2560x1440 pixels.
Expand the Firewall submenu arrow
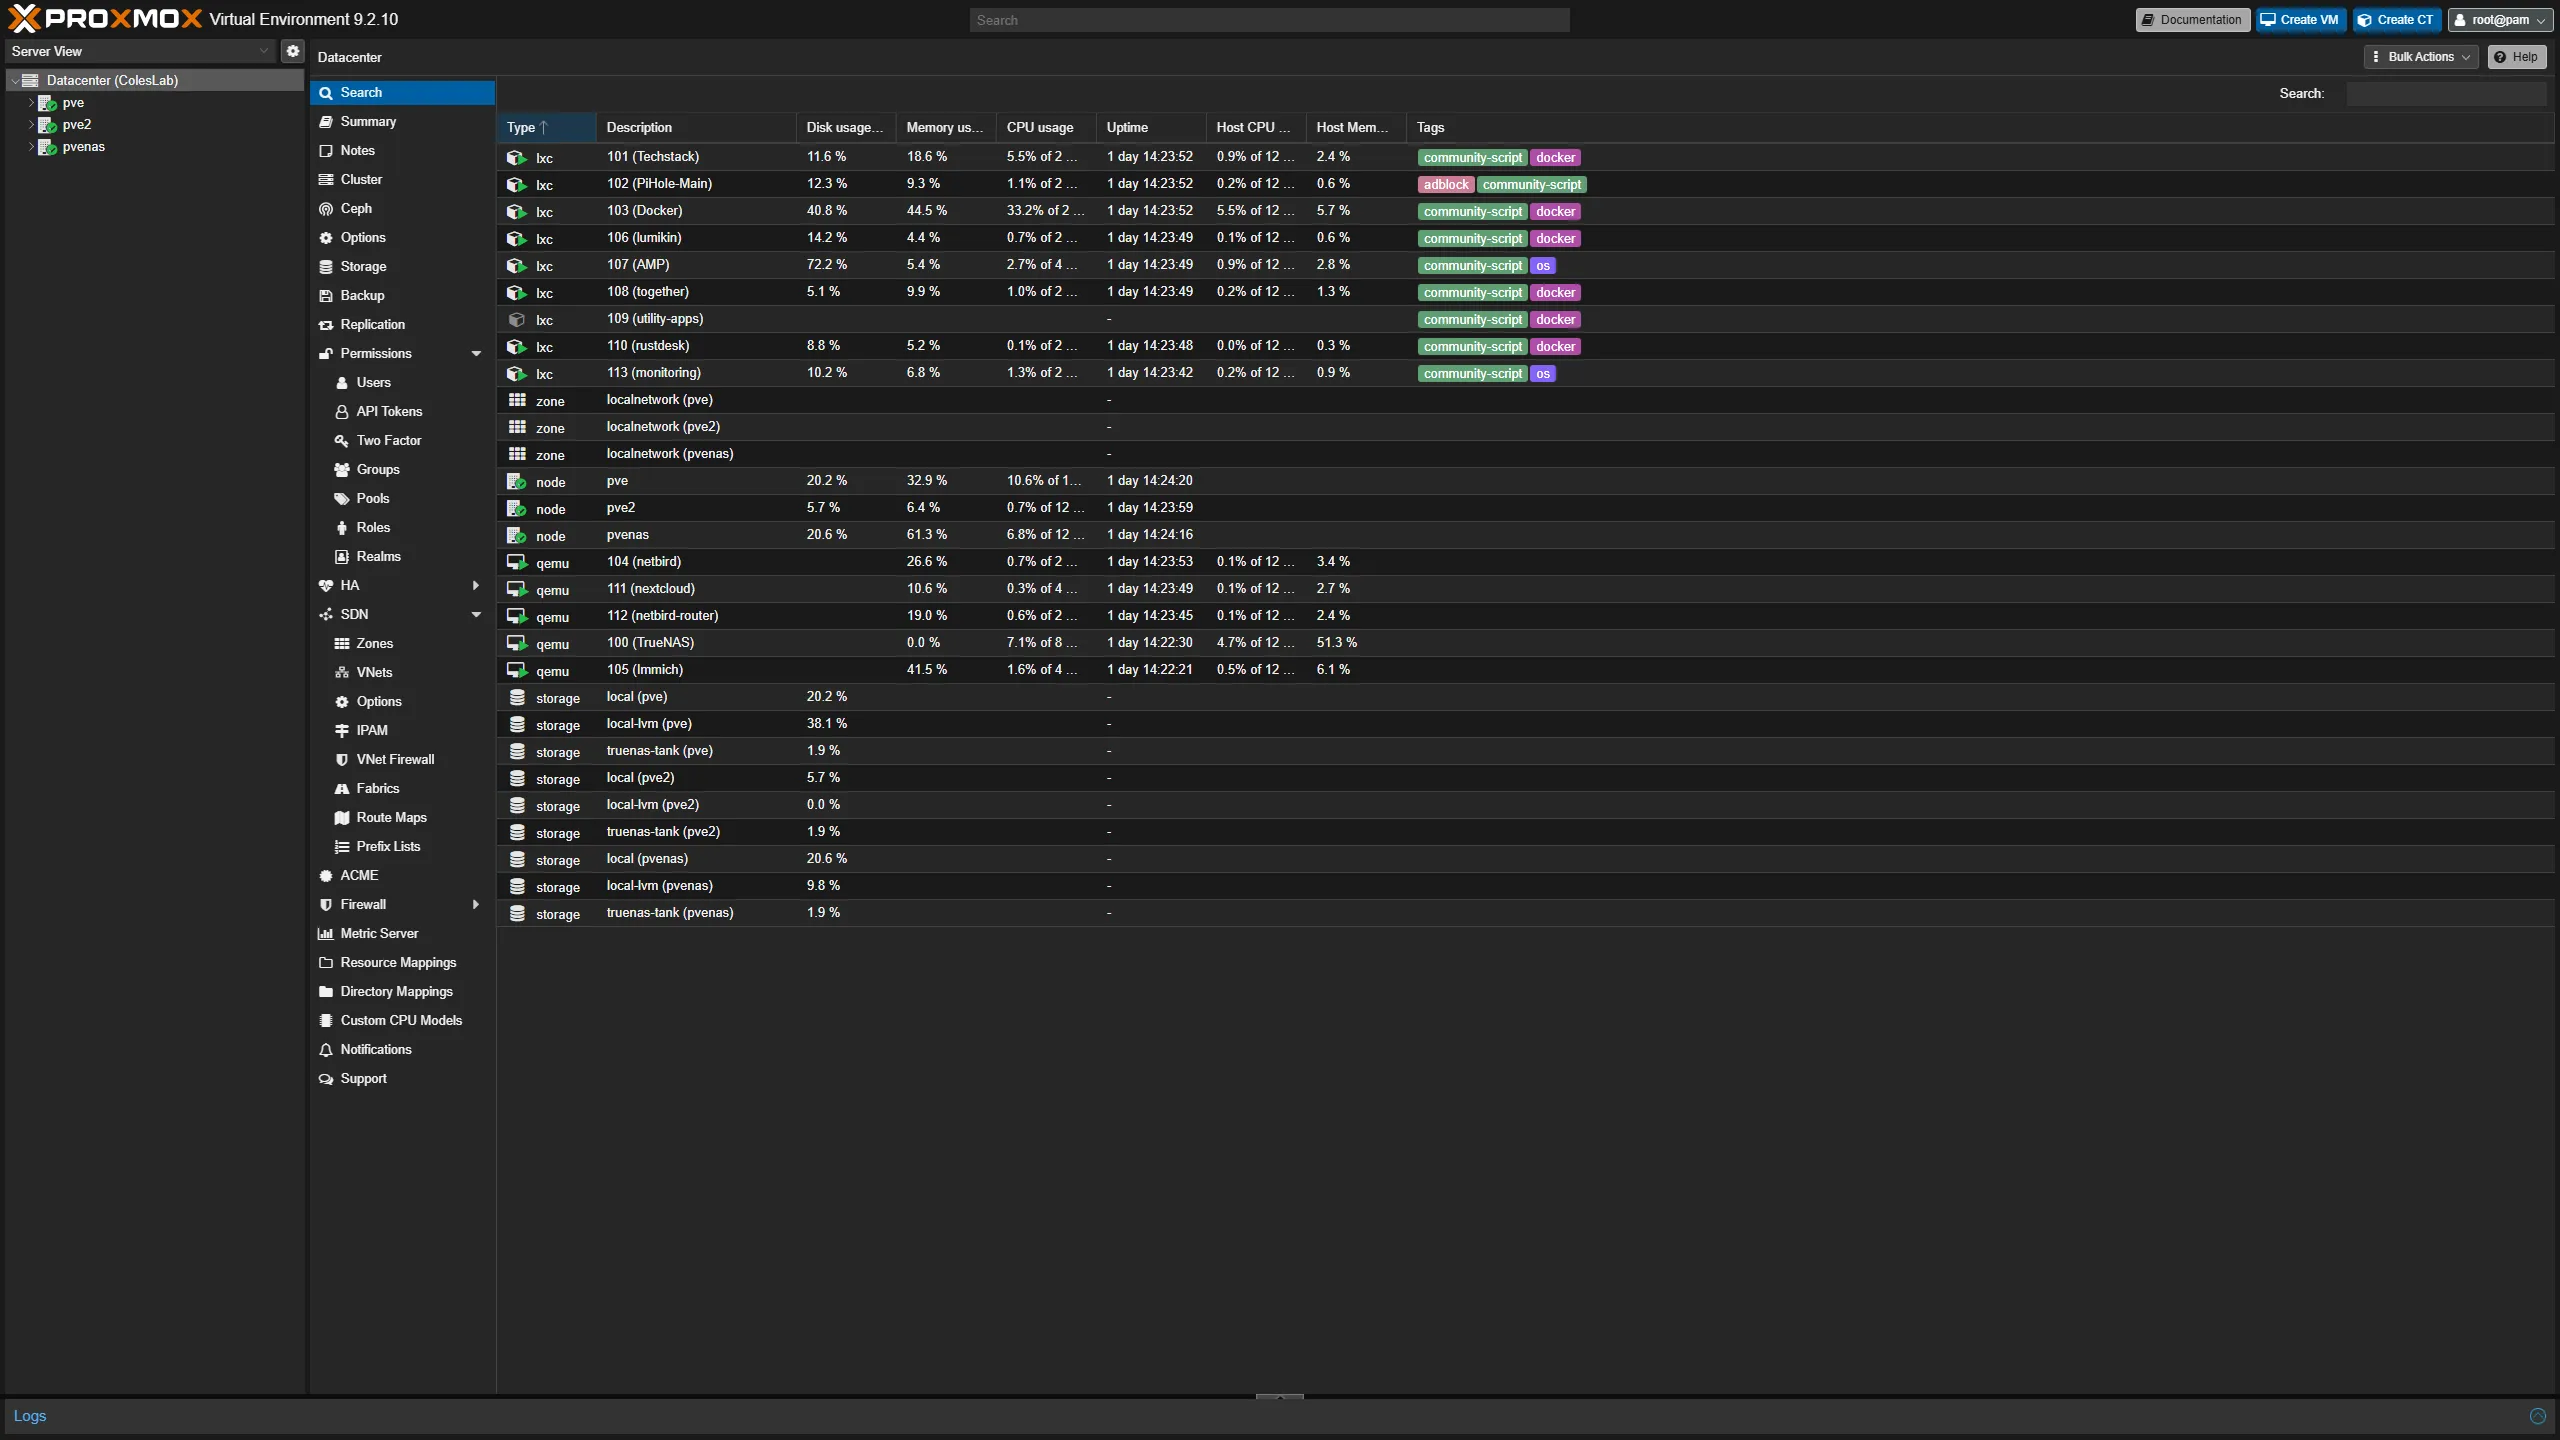click(476, 905)
